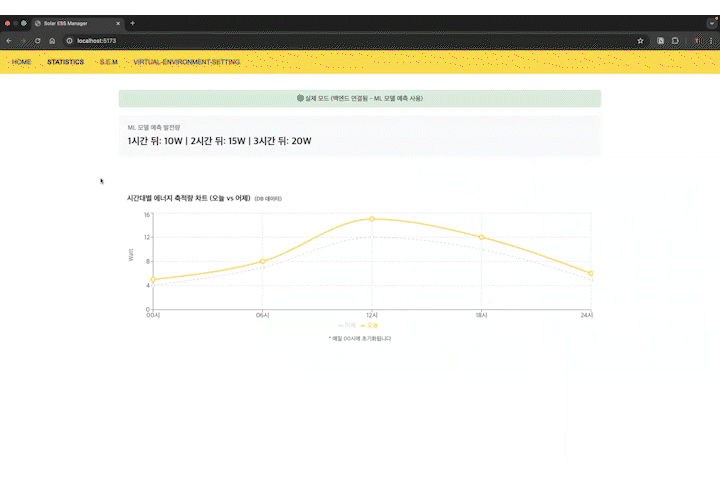The height and width of the screenshot is (480, 720).
Task: Click the 12시 peak data point on today's line
Action: (372, 219)
